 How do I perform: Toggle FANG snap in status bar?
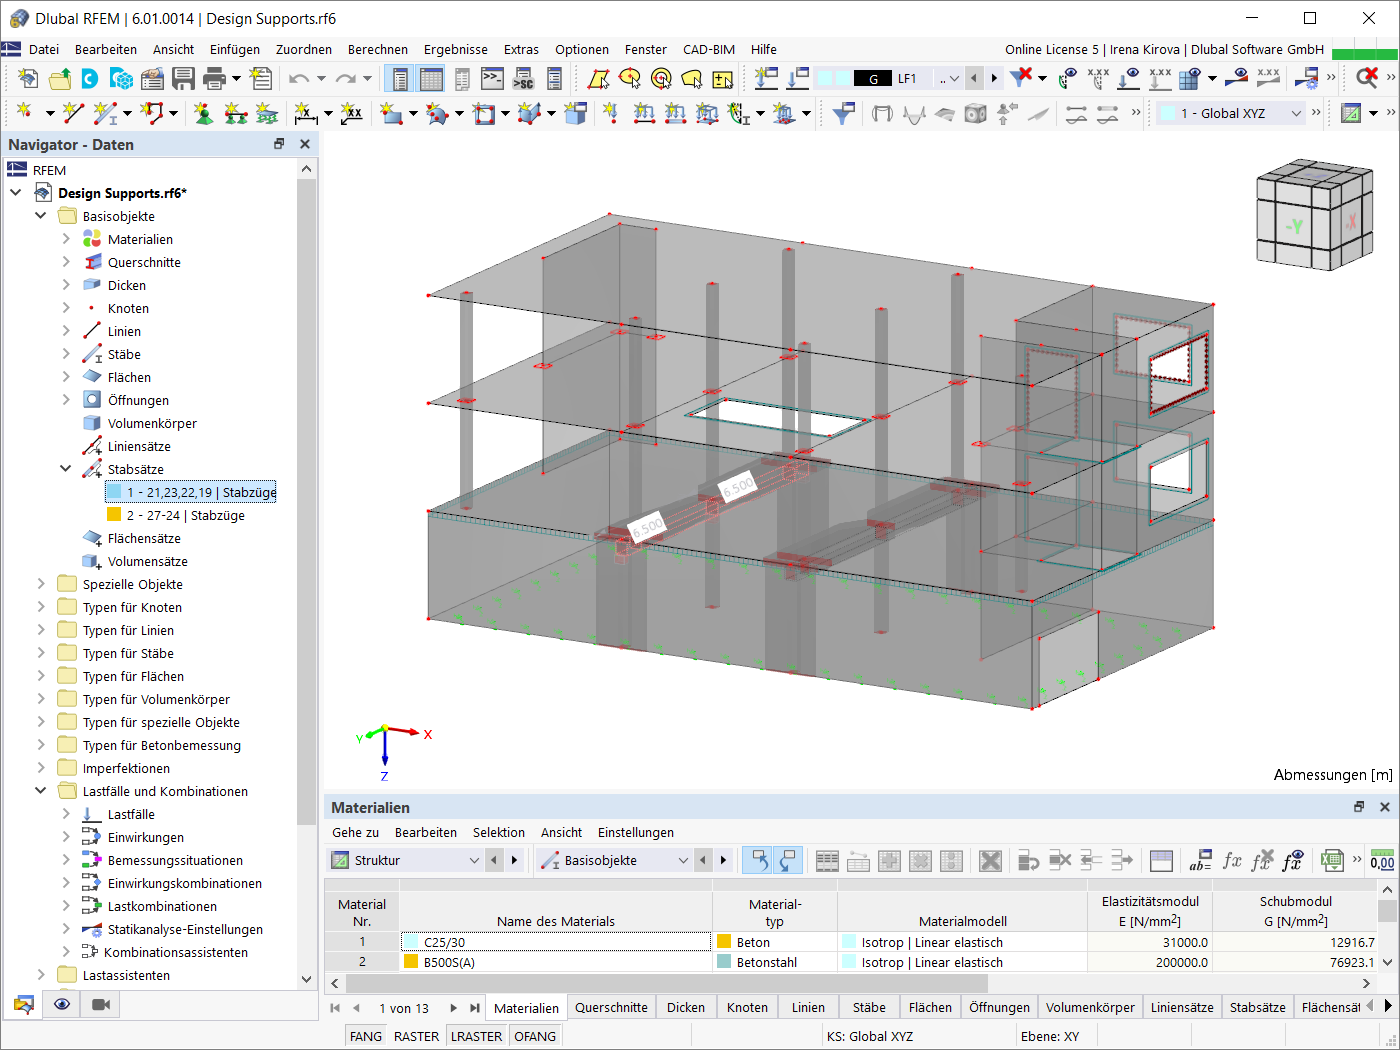coord(366,1036)
